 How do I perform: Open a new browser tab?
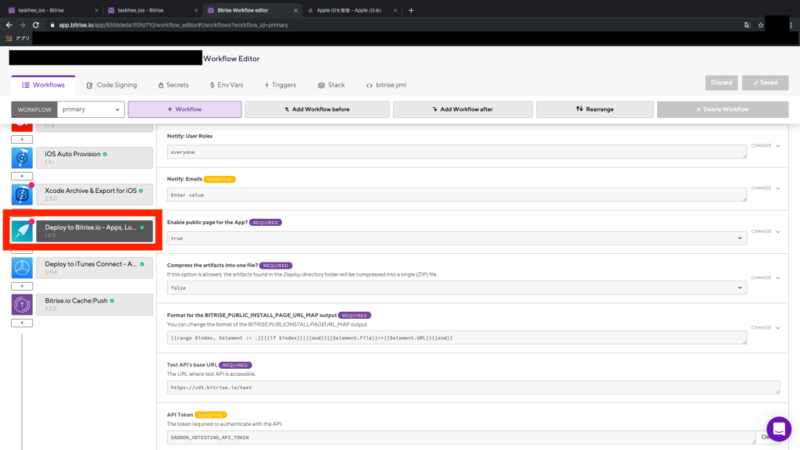[x=411, y=10]
